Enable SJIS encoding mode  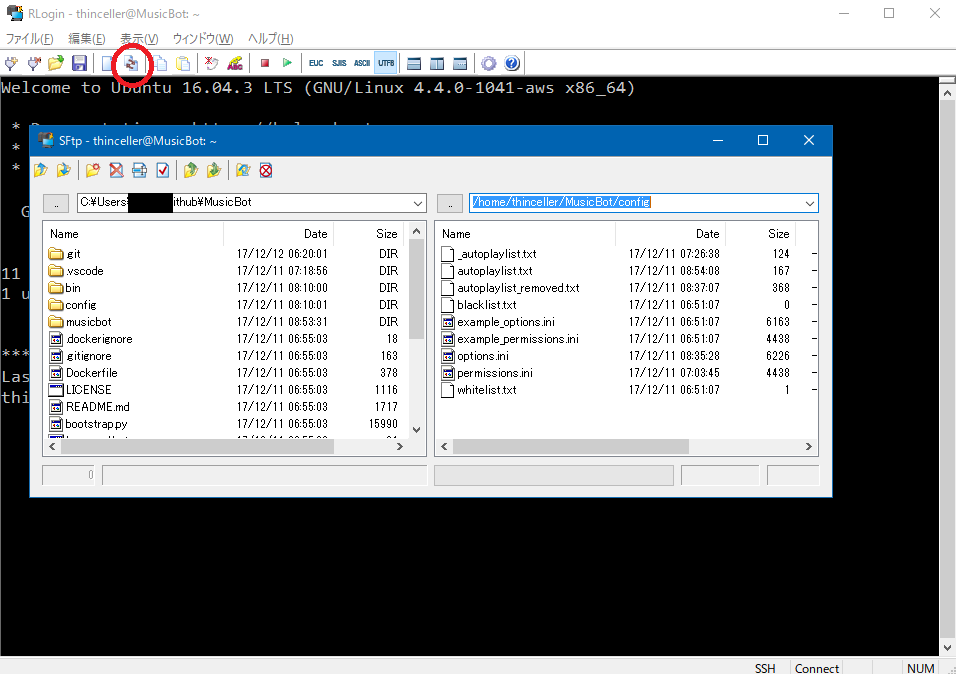click(338, 62)
